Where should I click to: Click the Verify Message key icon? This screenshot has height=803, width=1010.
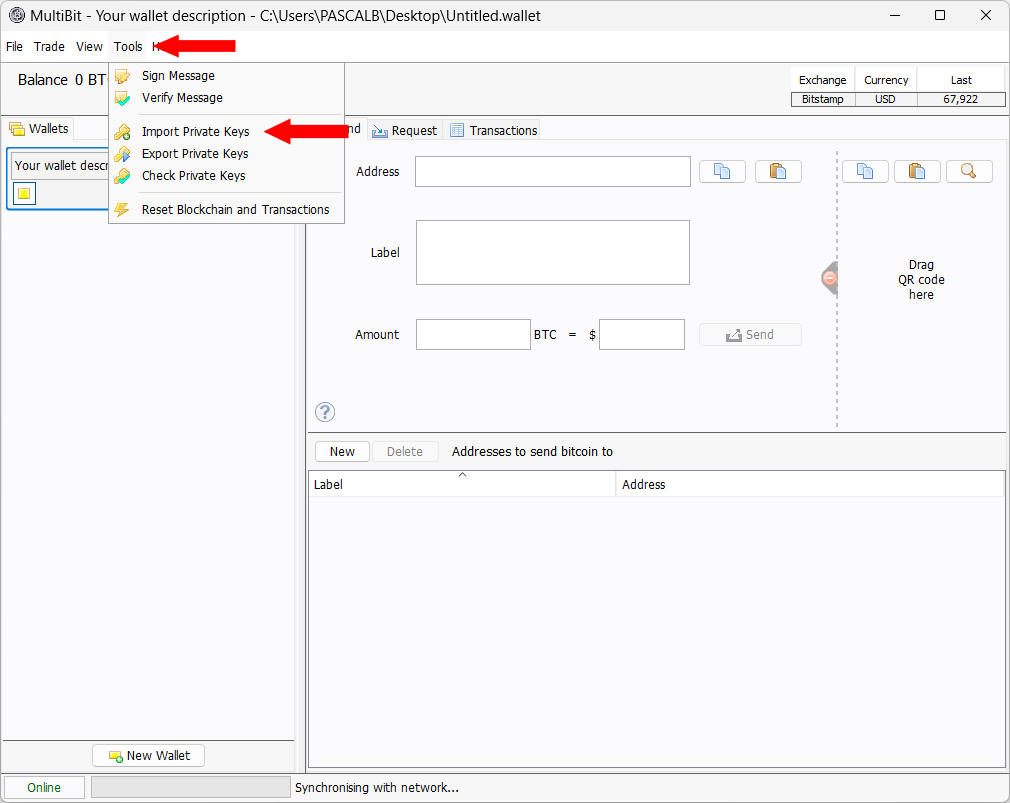click(x=123, y=97)
